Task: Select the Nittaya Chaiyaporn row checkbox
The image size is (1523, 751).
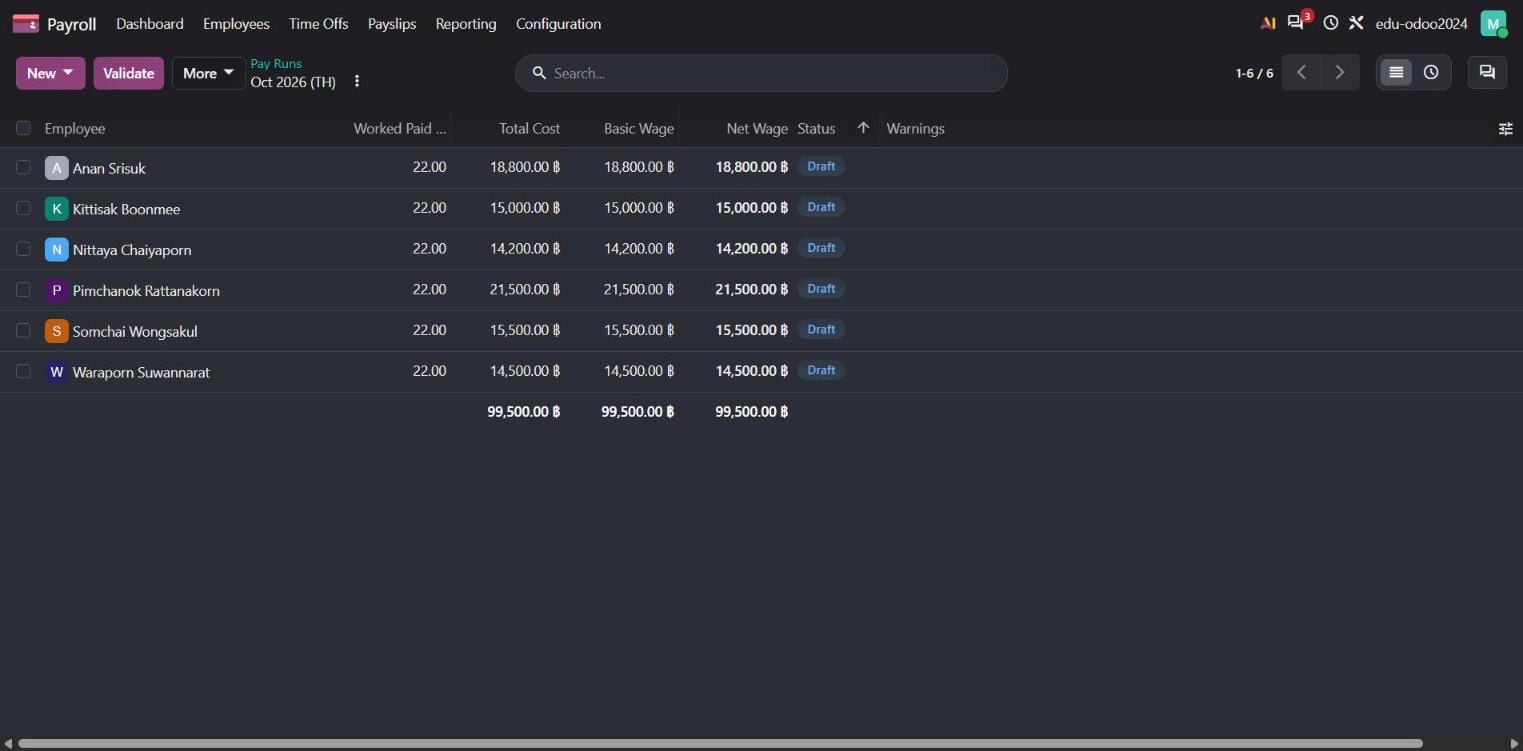Action: tap(23, 249)
